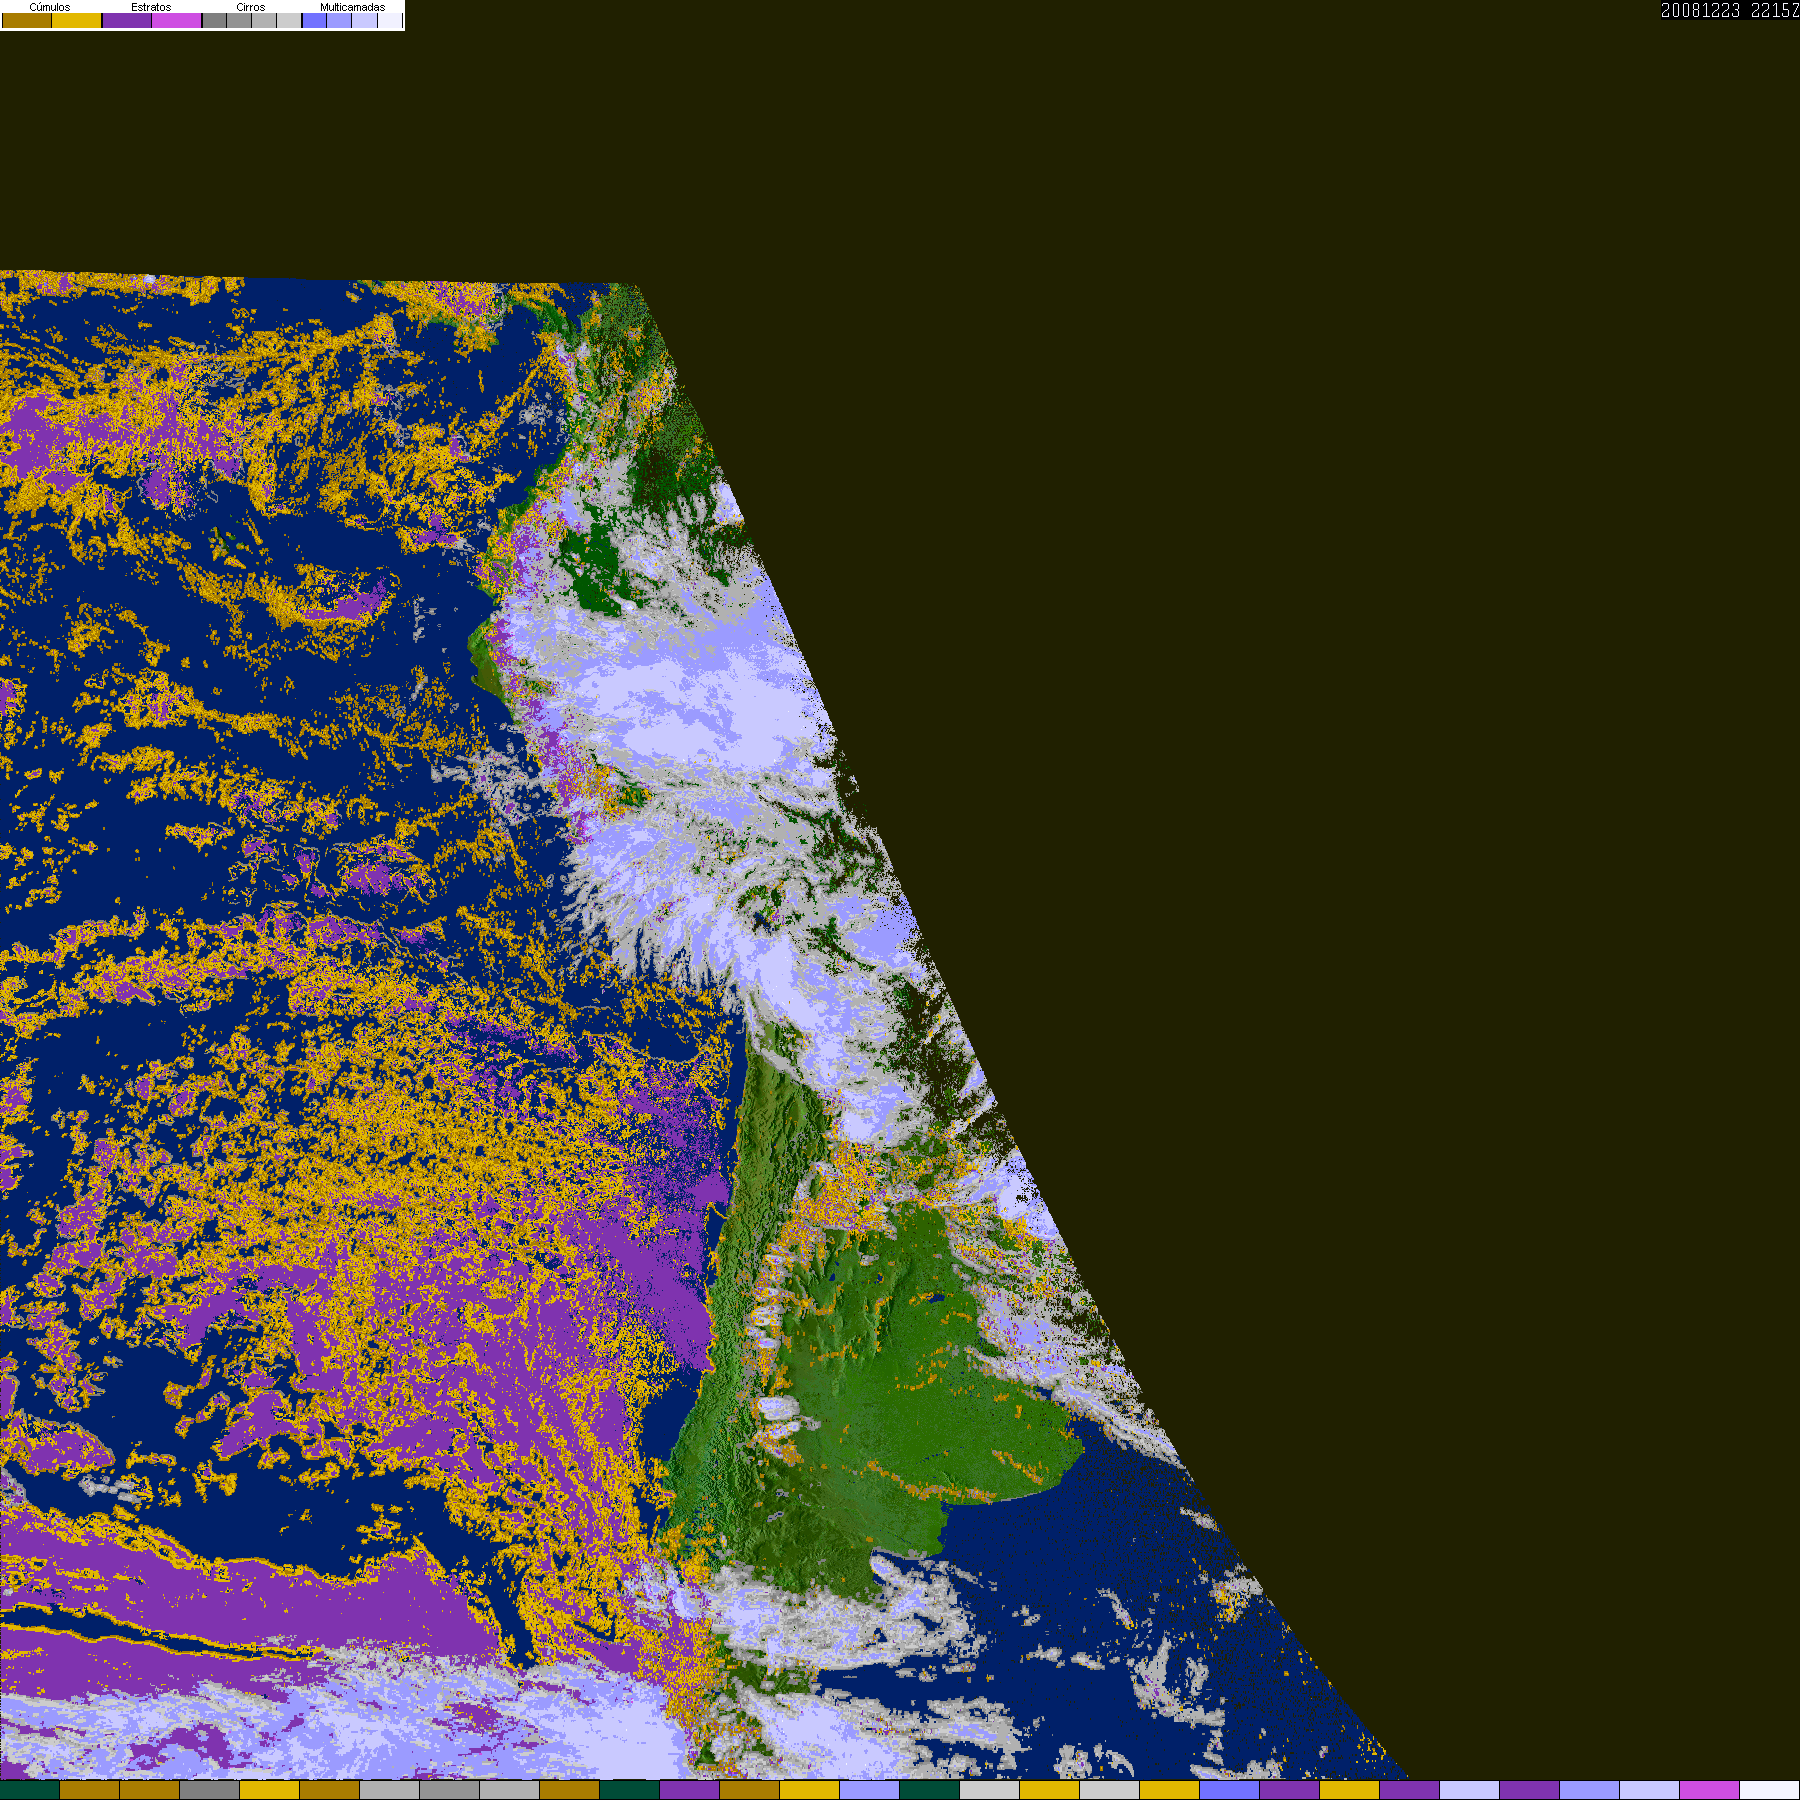
Task: Click the '20081223 2215Z' timestamp
Action: 1730,10
